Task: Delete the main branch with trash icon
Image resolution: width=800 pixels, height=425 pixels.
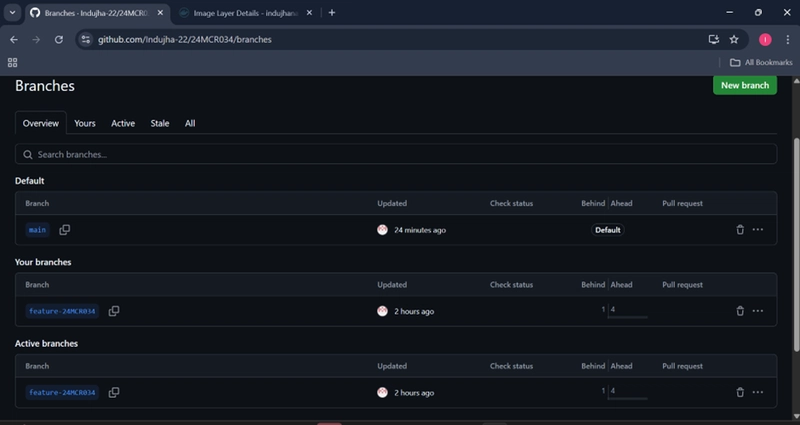Action: pyautogui.click(x=740, y=230)
